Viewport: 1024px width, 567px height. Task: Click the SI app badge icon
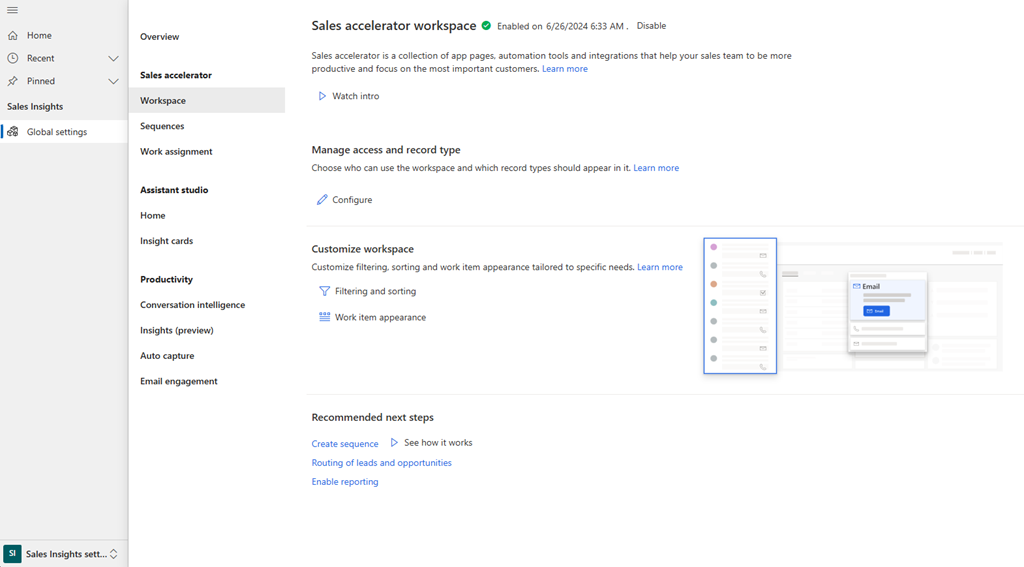pyautogui.click(x=12, y=553)
